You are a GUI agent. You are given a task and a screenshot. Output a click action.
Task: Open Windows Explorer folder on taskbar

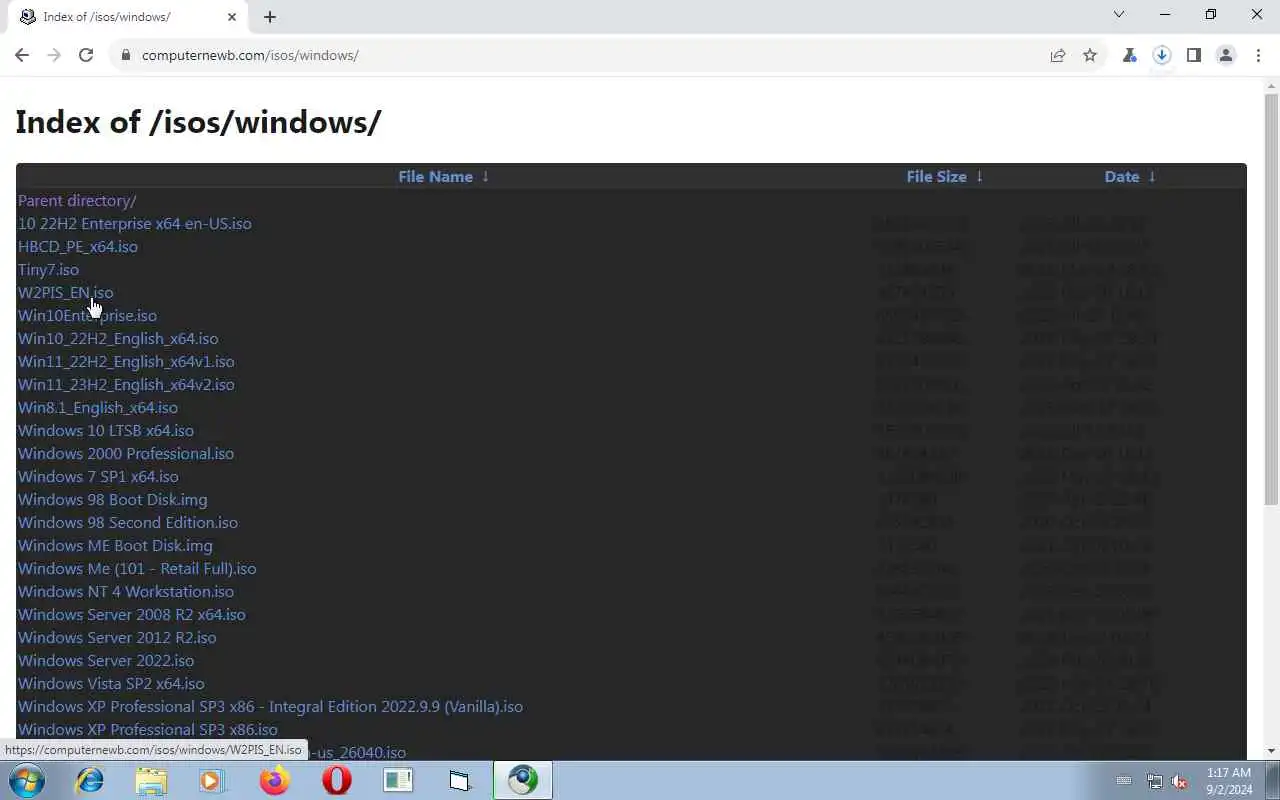pos(151,780)
